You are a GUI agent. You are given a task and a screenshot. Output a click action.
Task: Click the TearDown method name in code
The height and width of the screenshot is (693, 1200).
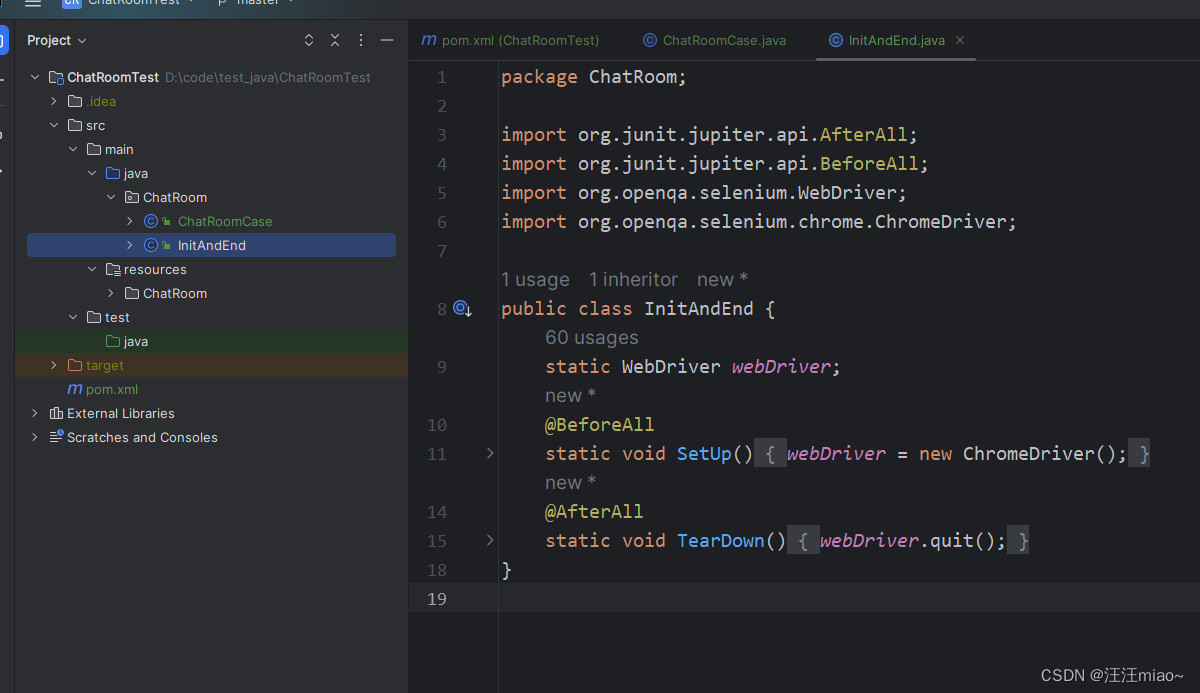pyautogui.click(x=721, y=541)
